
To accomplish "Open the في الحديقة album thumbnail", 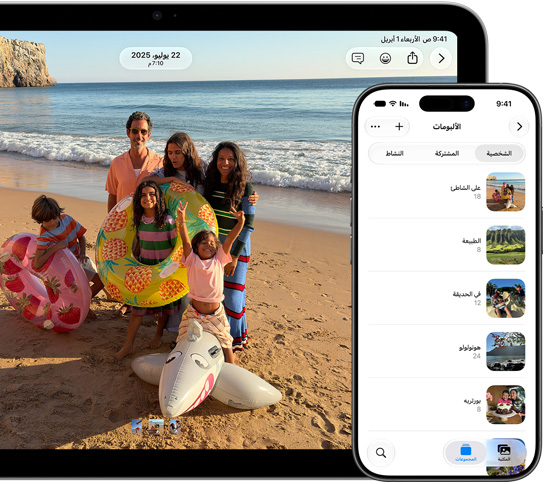I will coord(505,298).
